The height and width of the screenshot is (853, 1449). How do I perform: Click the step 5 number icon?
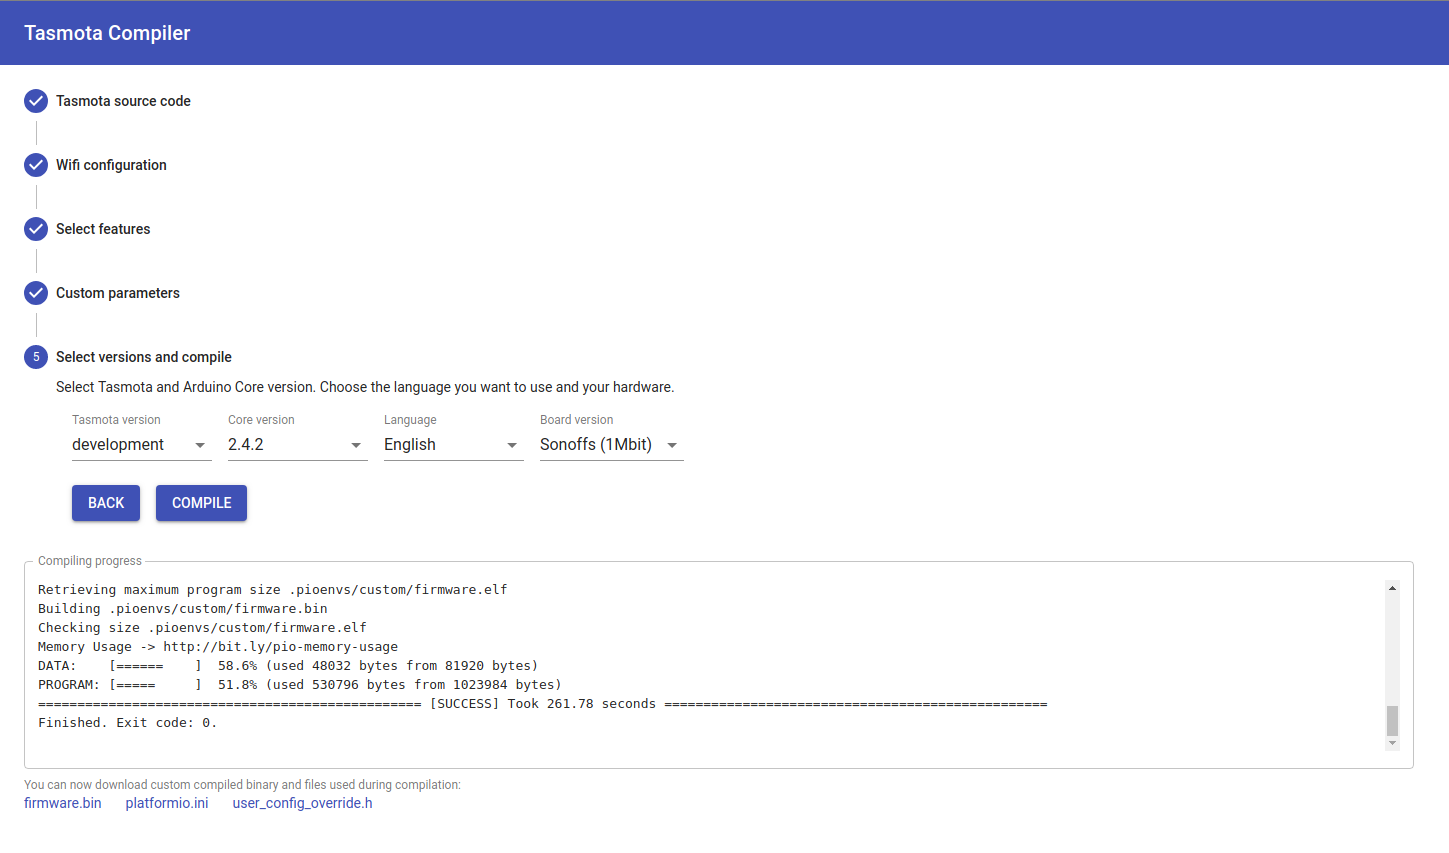pyautogui.click(x=36, y=357)
